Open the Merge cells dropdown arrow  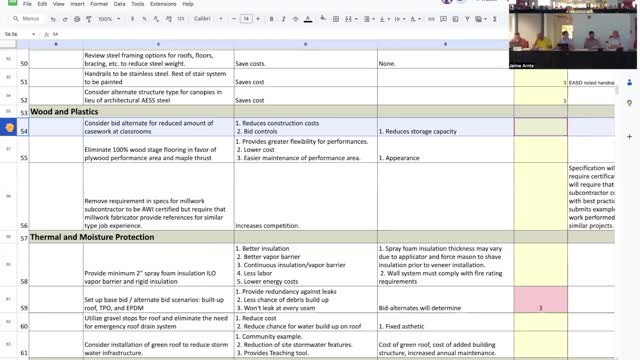point(356,19)
